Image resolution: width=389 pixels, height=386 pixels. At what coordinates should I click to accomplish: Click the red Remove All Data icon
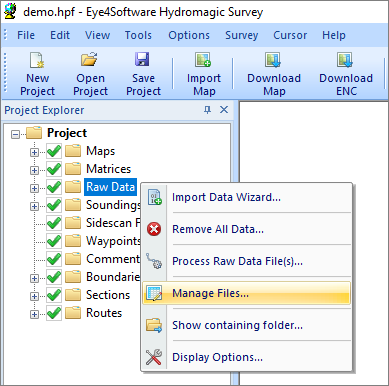click(x=154, y=229)
